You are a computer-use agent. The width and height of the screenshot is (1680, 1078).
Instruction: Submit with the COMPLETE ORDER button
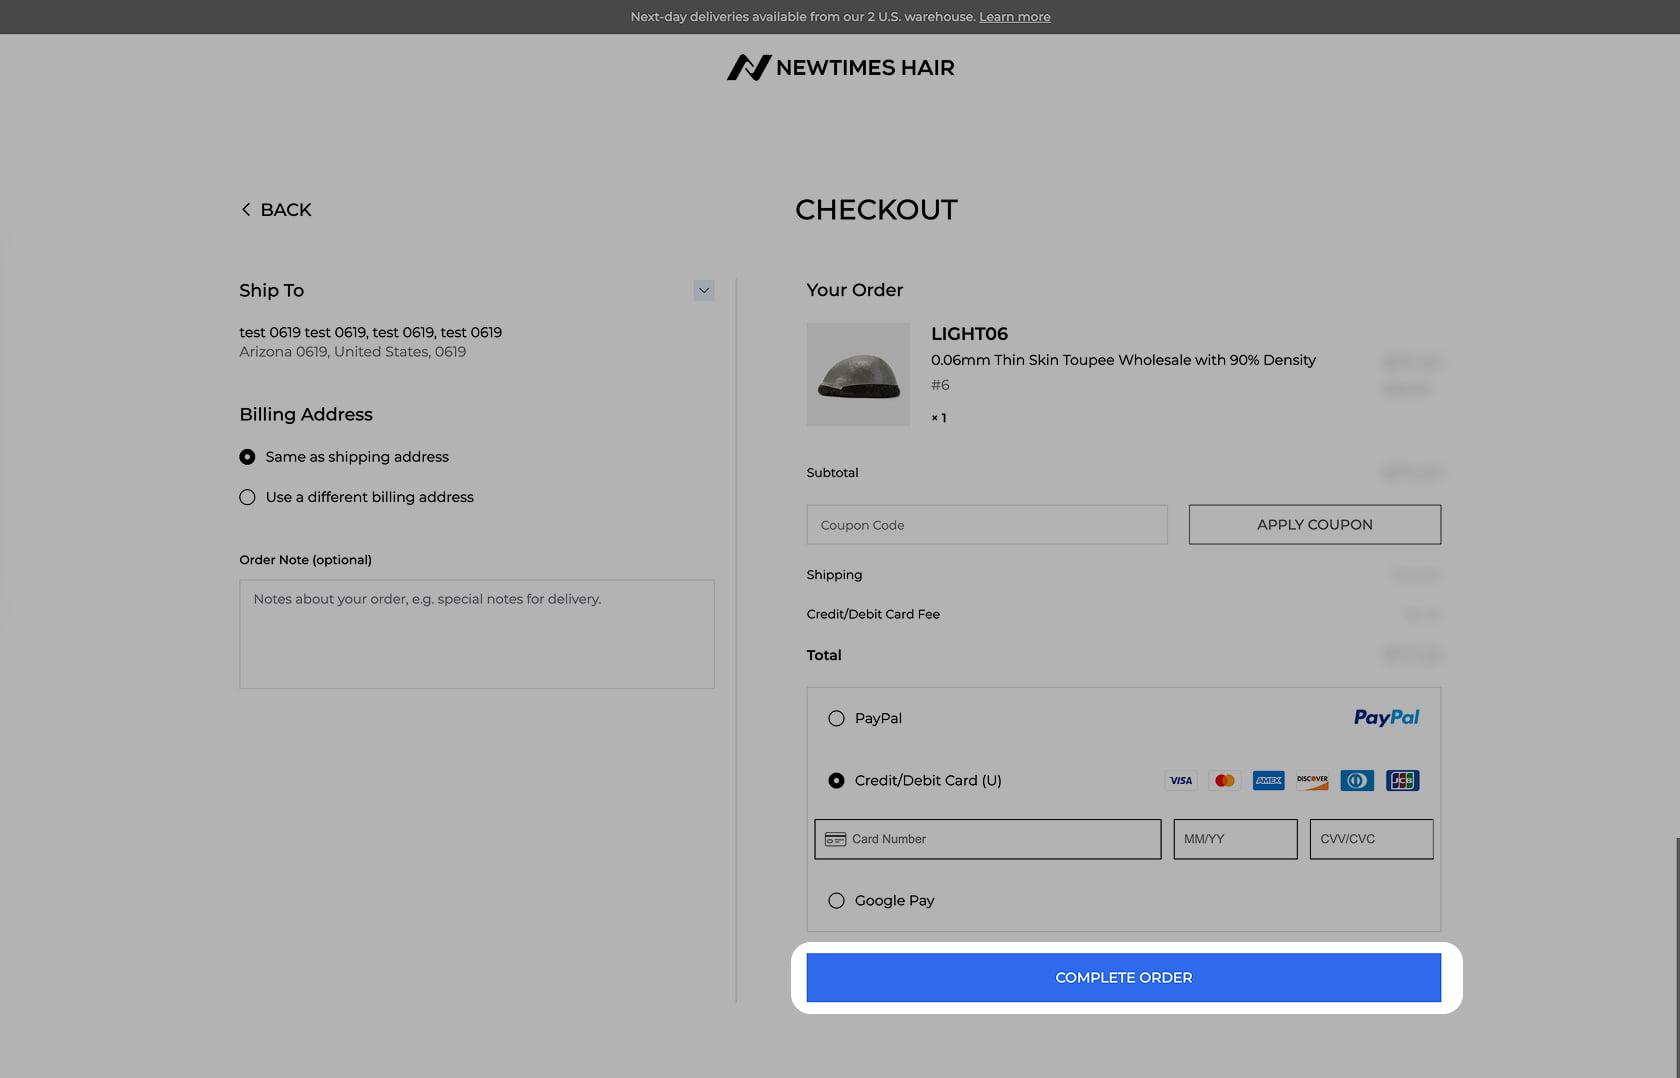pyautogui.click(x=1124, y=978)
